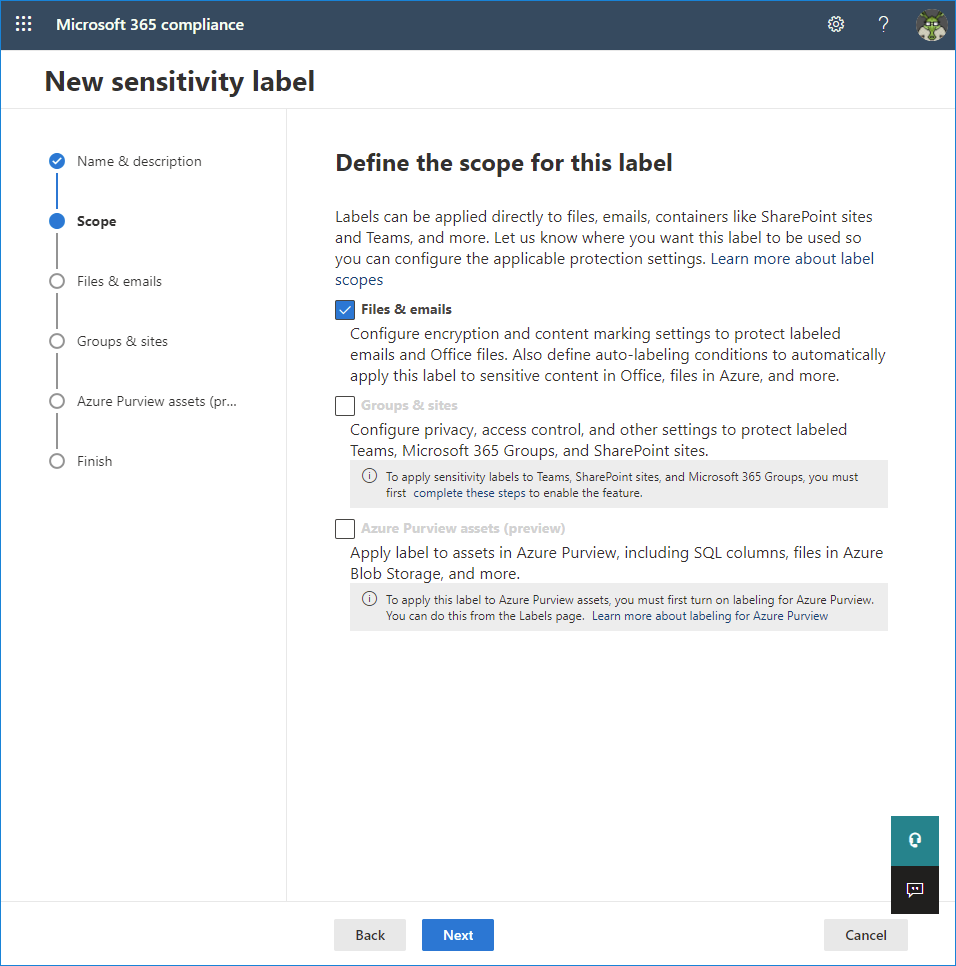This screenshot has height=966, width=956.
Task: Check the Azure Purview assets (preview) checkbox
Action: 344,528
